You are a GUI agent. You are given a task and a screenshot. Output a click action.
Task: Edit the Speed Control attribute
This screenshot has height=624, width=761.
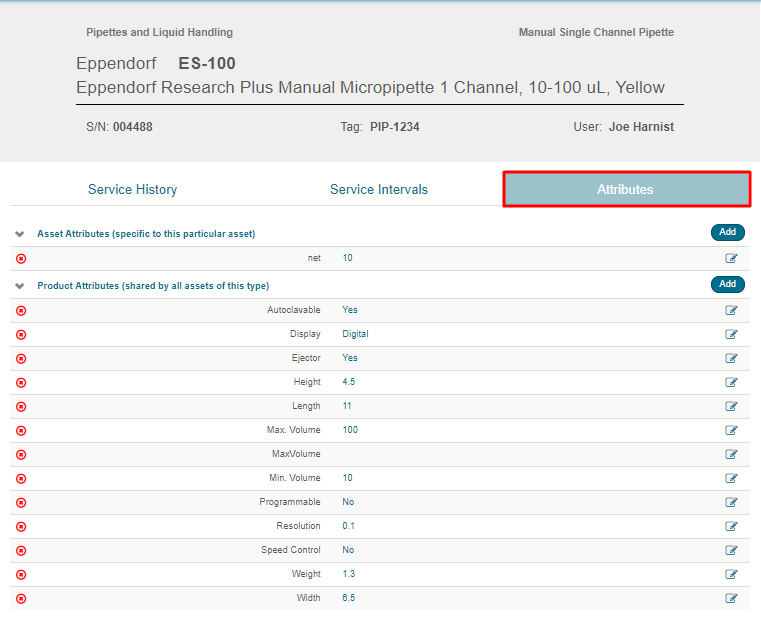point(731,550)
